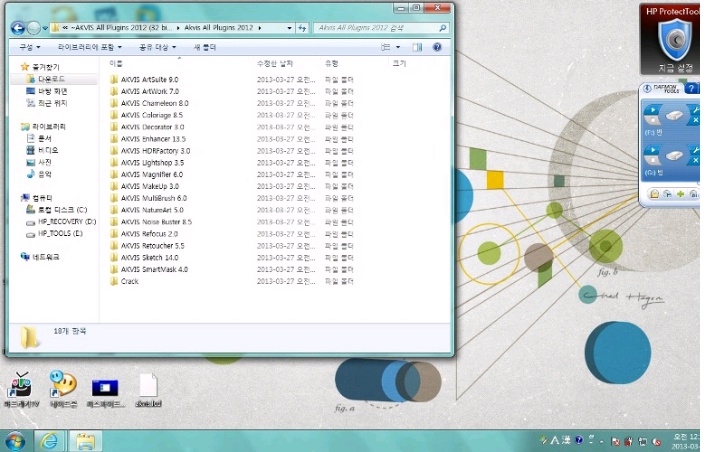
Task: Select the AKVIS MakeUp 3.0 folder
Action: pos(145,187)
